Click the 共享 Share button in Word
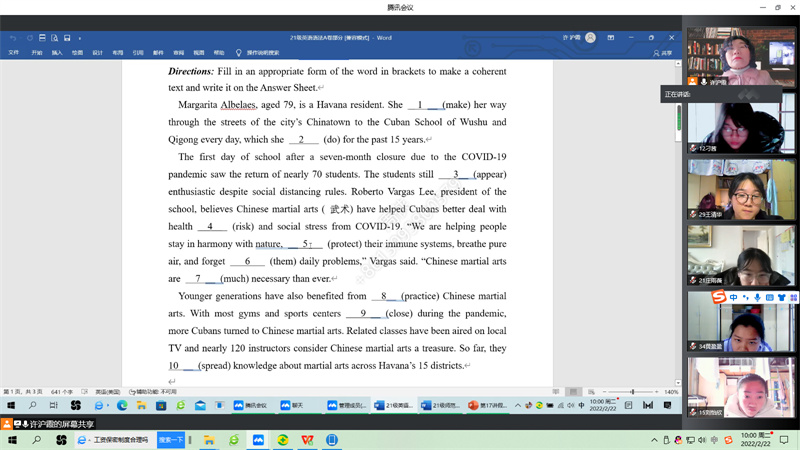The width and height of the screenshot is (800, 450). tap(663, 53)
